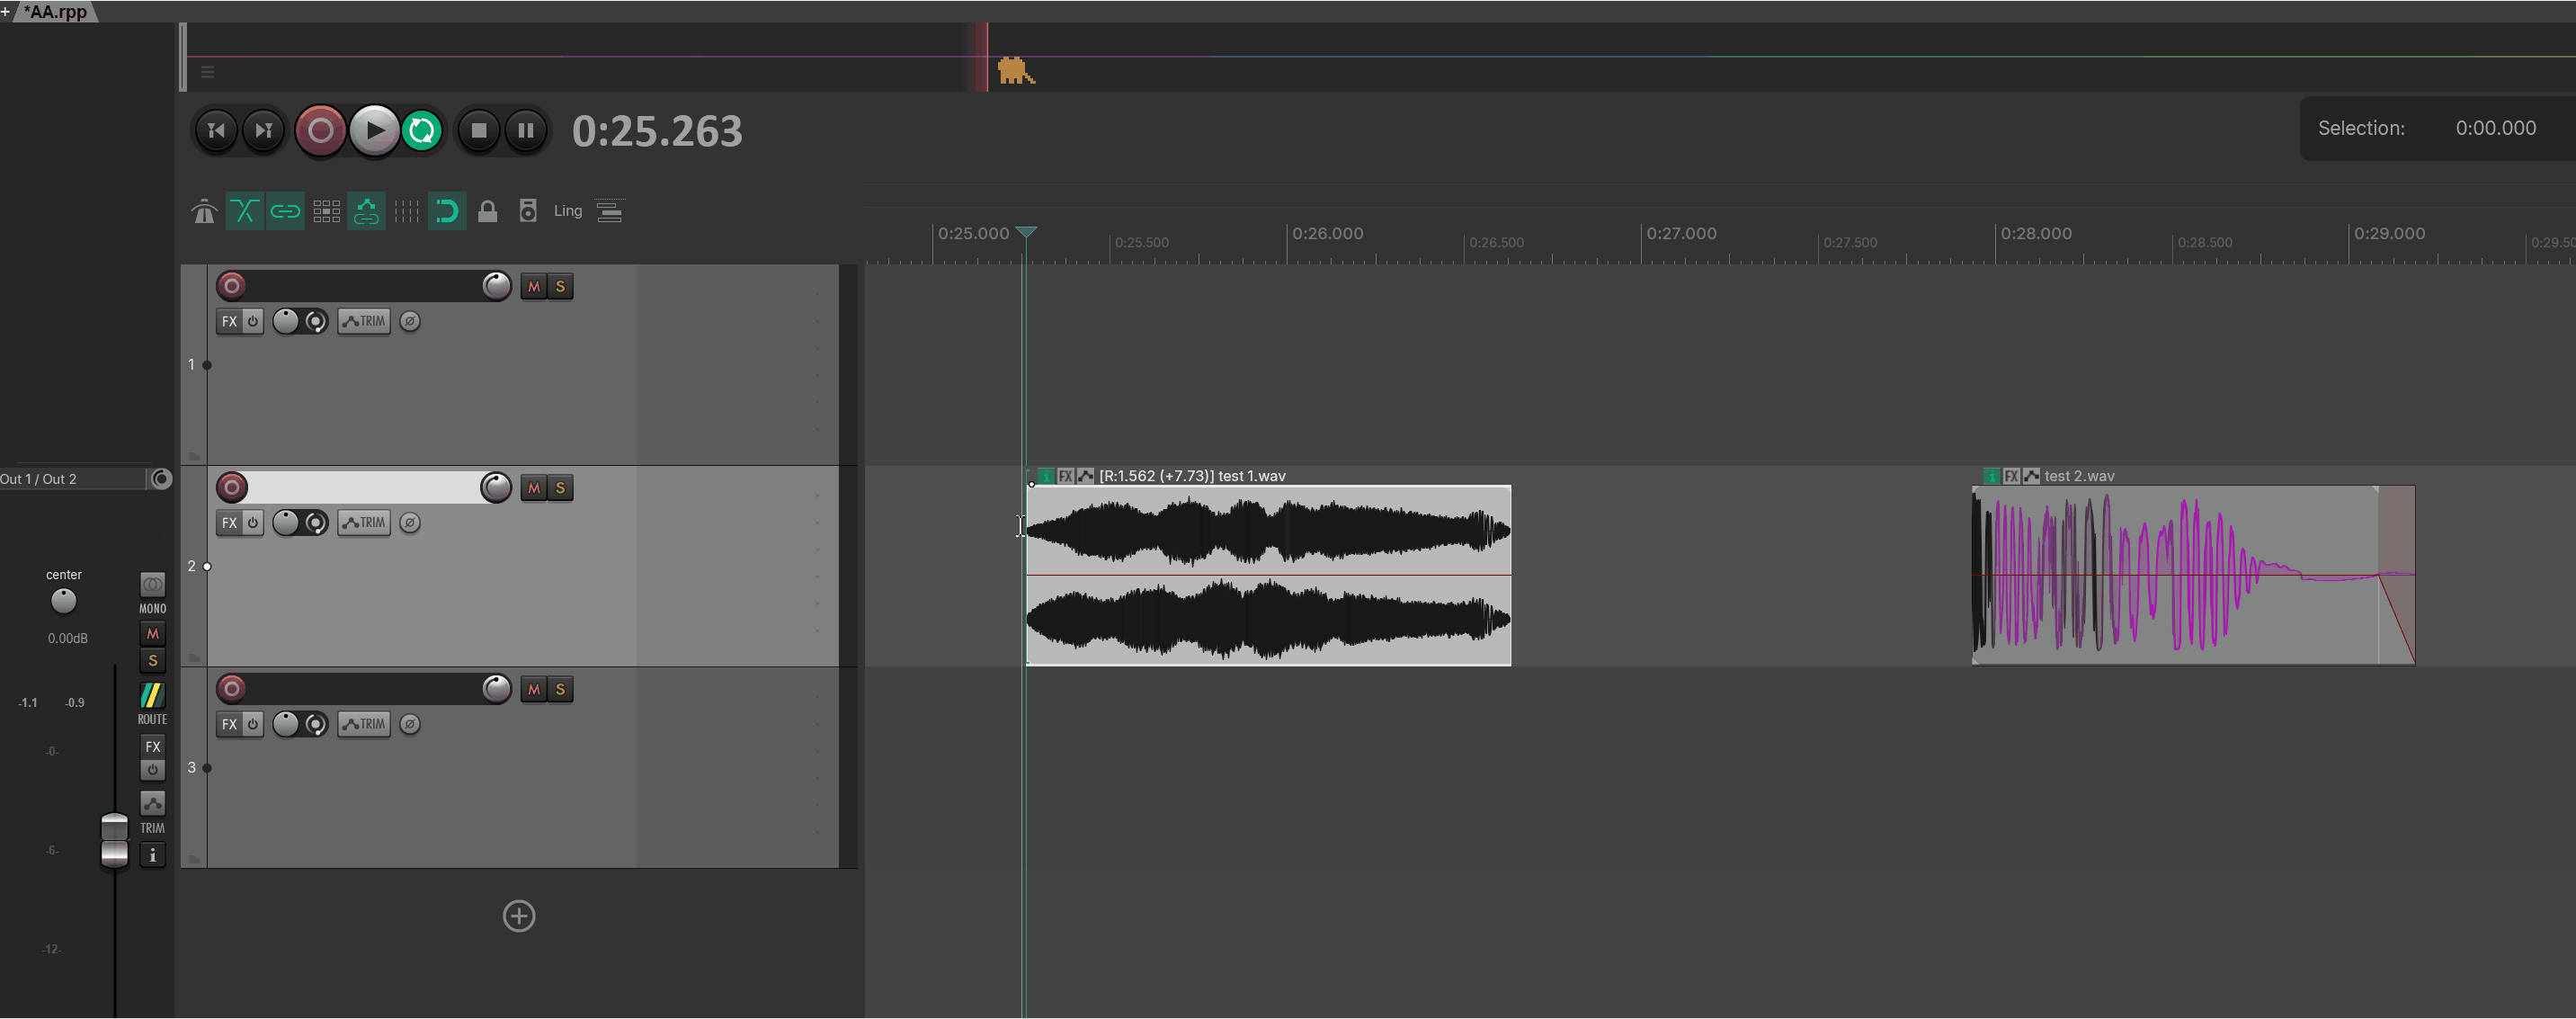
Task: Arm track 3 for recording
Action: [x=232, y=688]
